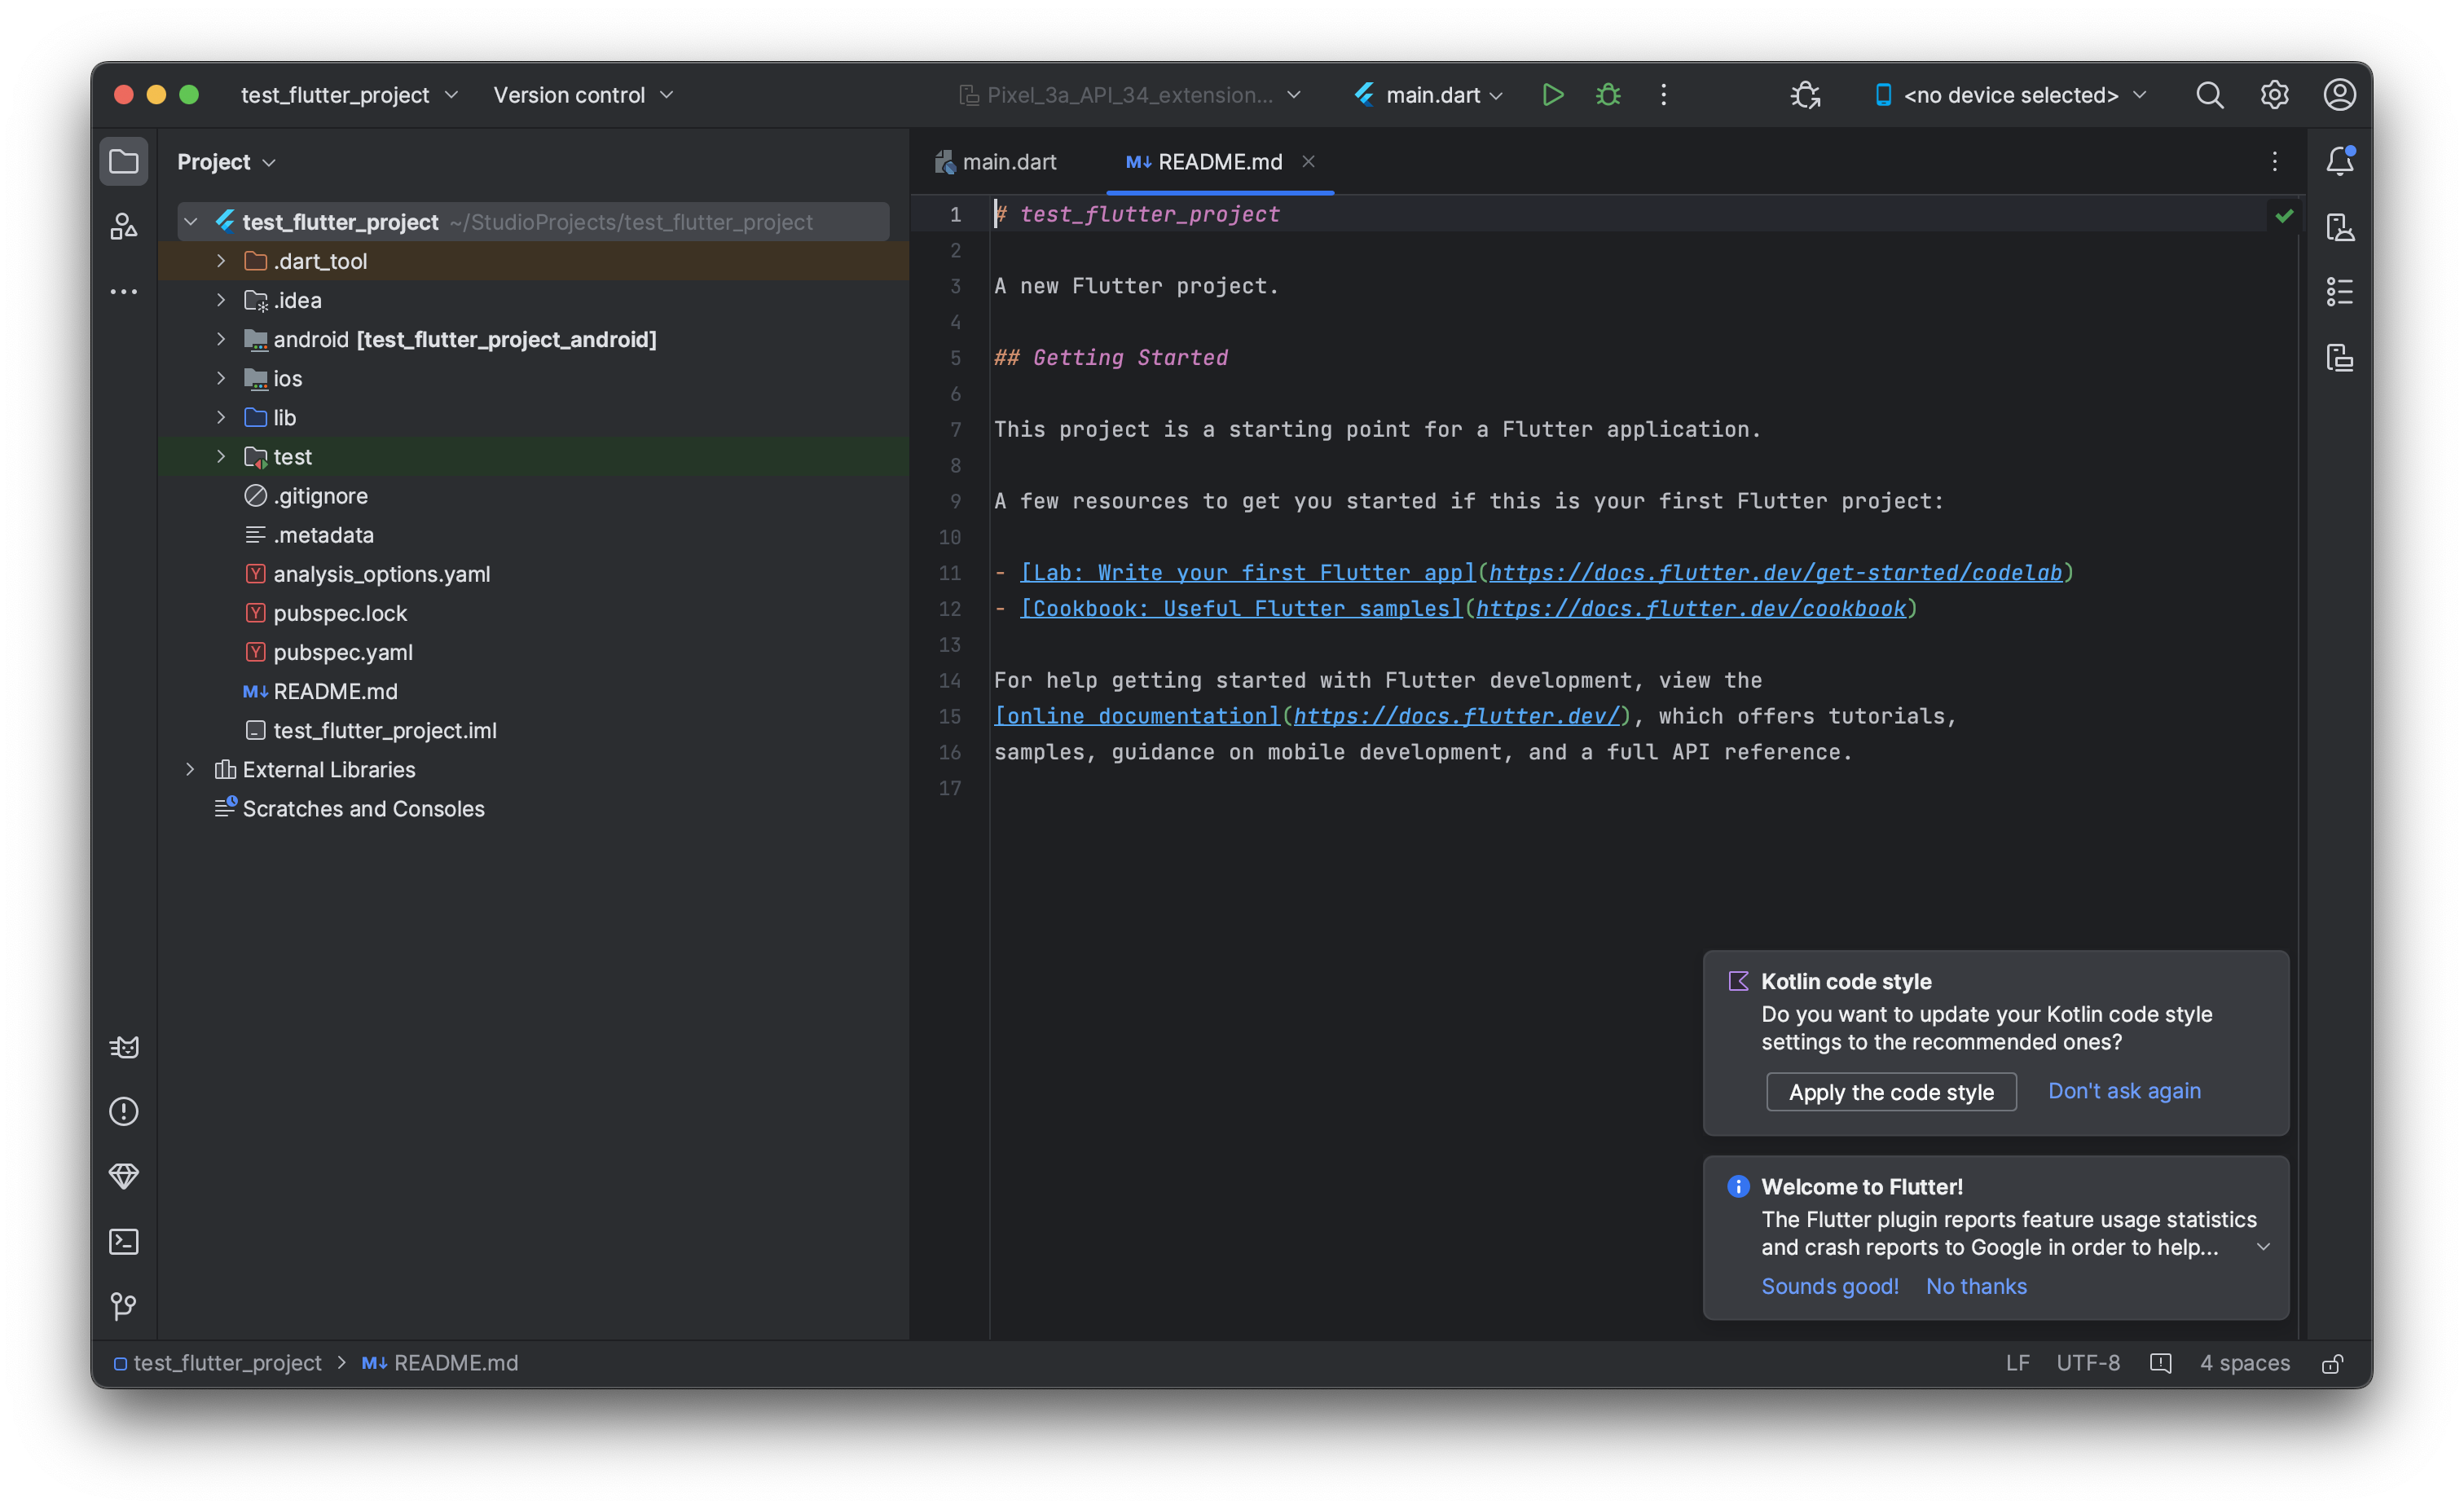Toggle reader mode icon in status bar

(x=2160, y=1363)
